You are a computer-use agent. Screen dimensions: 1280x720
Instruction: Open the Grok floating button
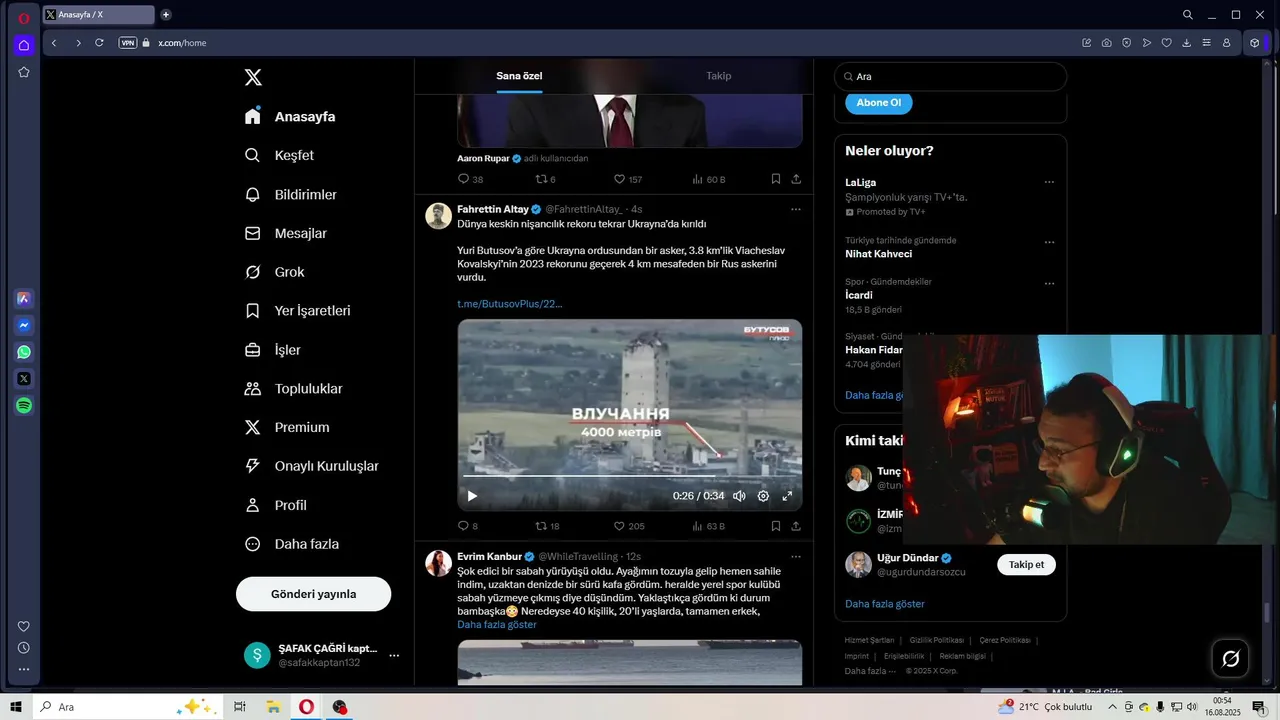tap(1231, 658)
